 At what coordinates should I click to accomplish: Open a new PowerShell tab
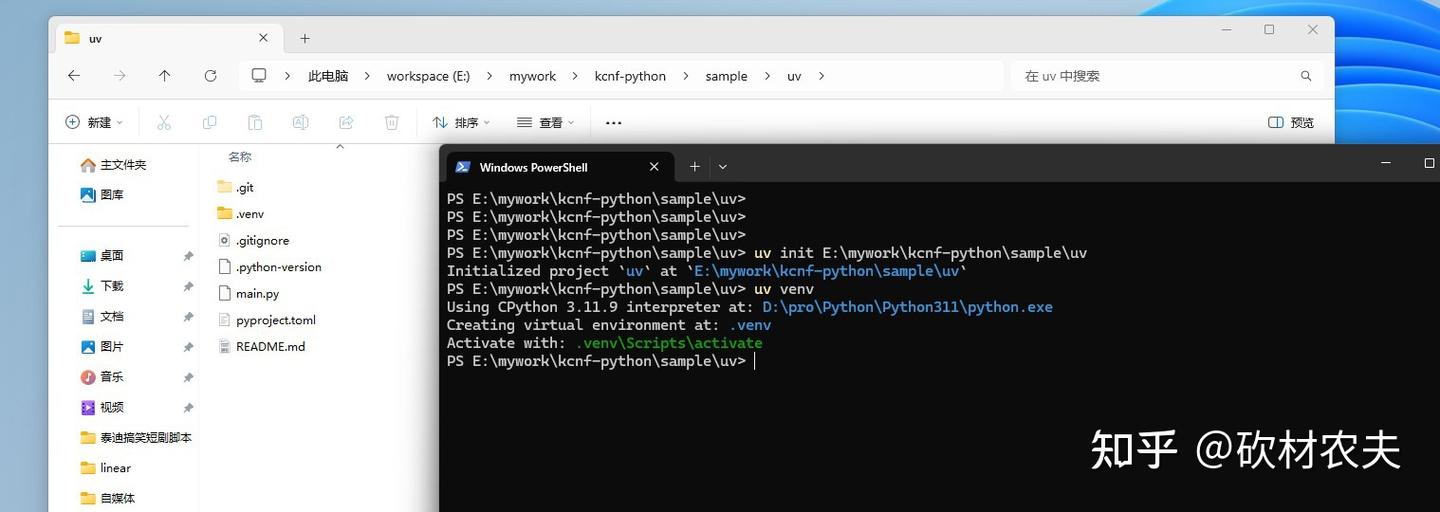(x=694, y=167)
